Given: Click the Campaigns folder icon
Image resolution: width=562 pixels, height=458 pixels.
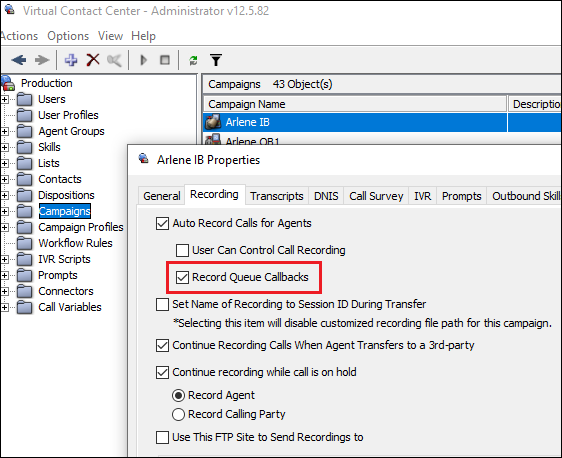Looking at the screenshot, I should pyautogui.click(x=24, y=211).
